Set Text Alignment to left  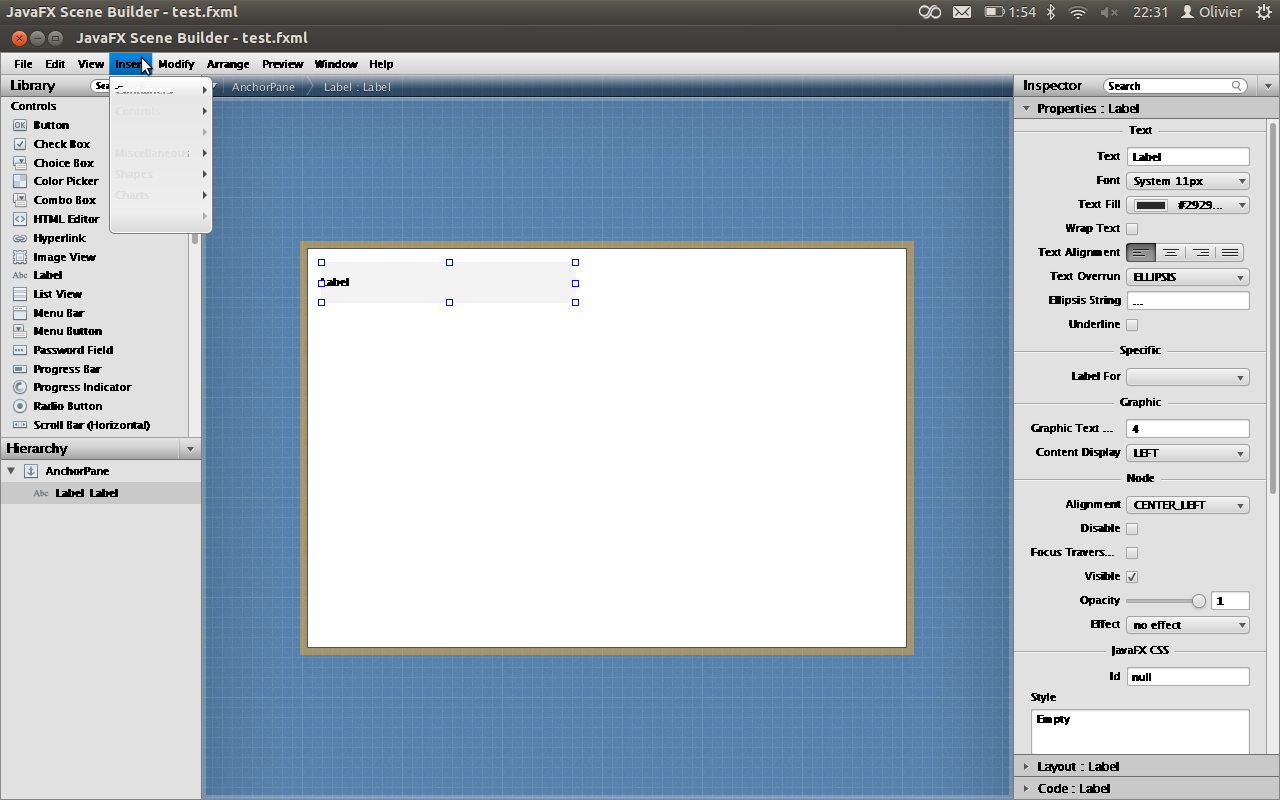[1141, 253]
